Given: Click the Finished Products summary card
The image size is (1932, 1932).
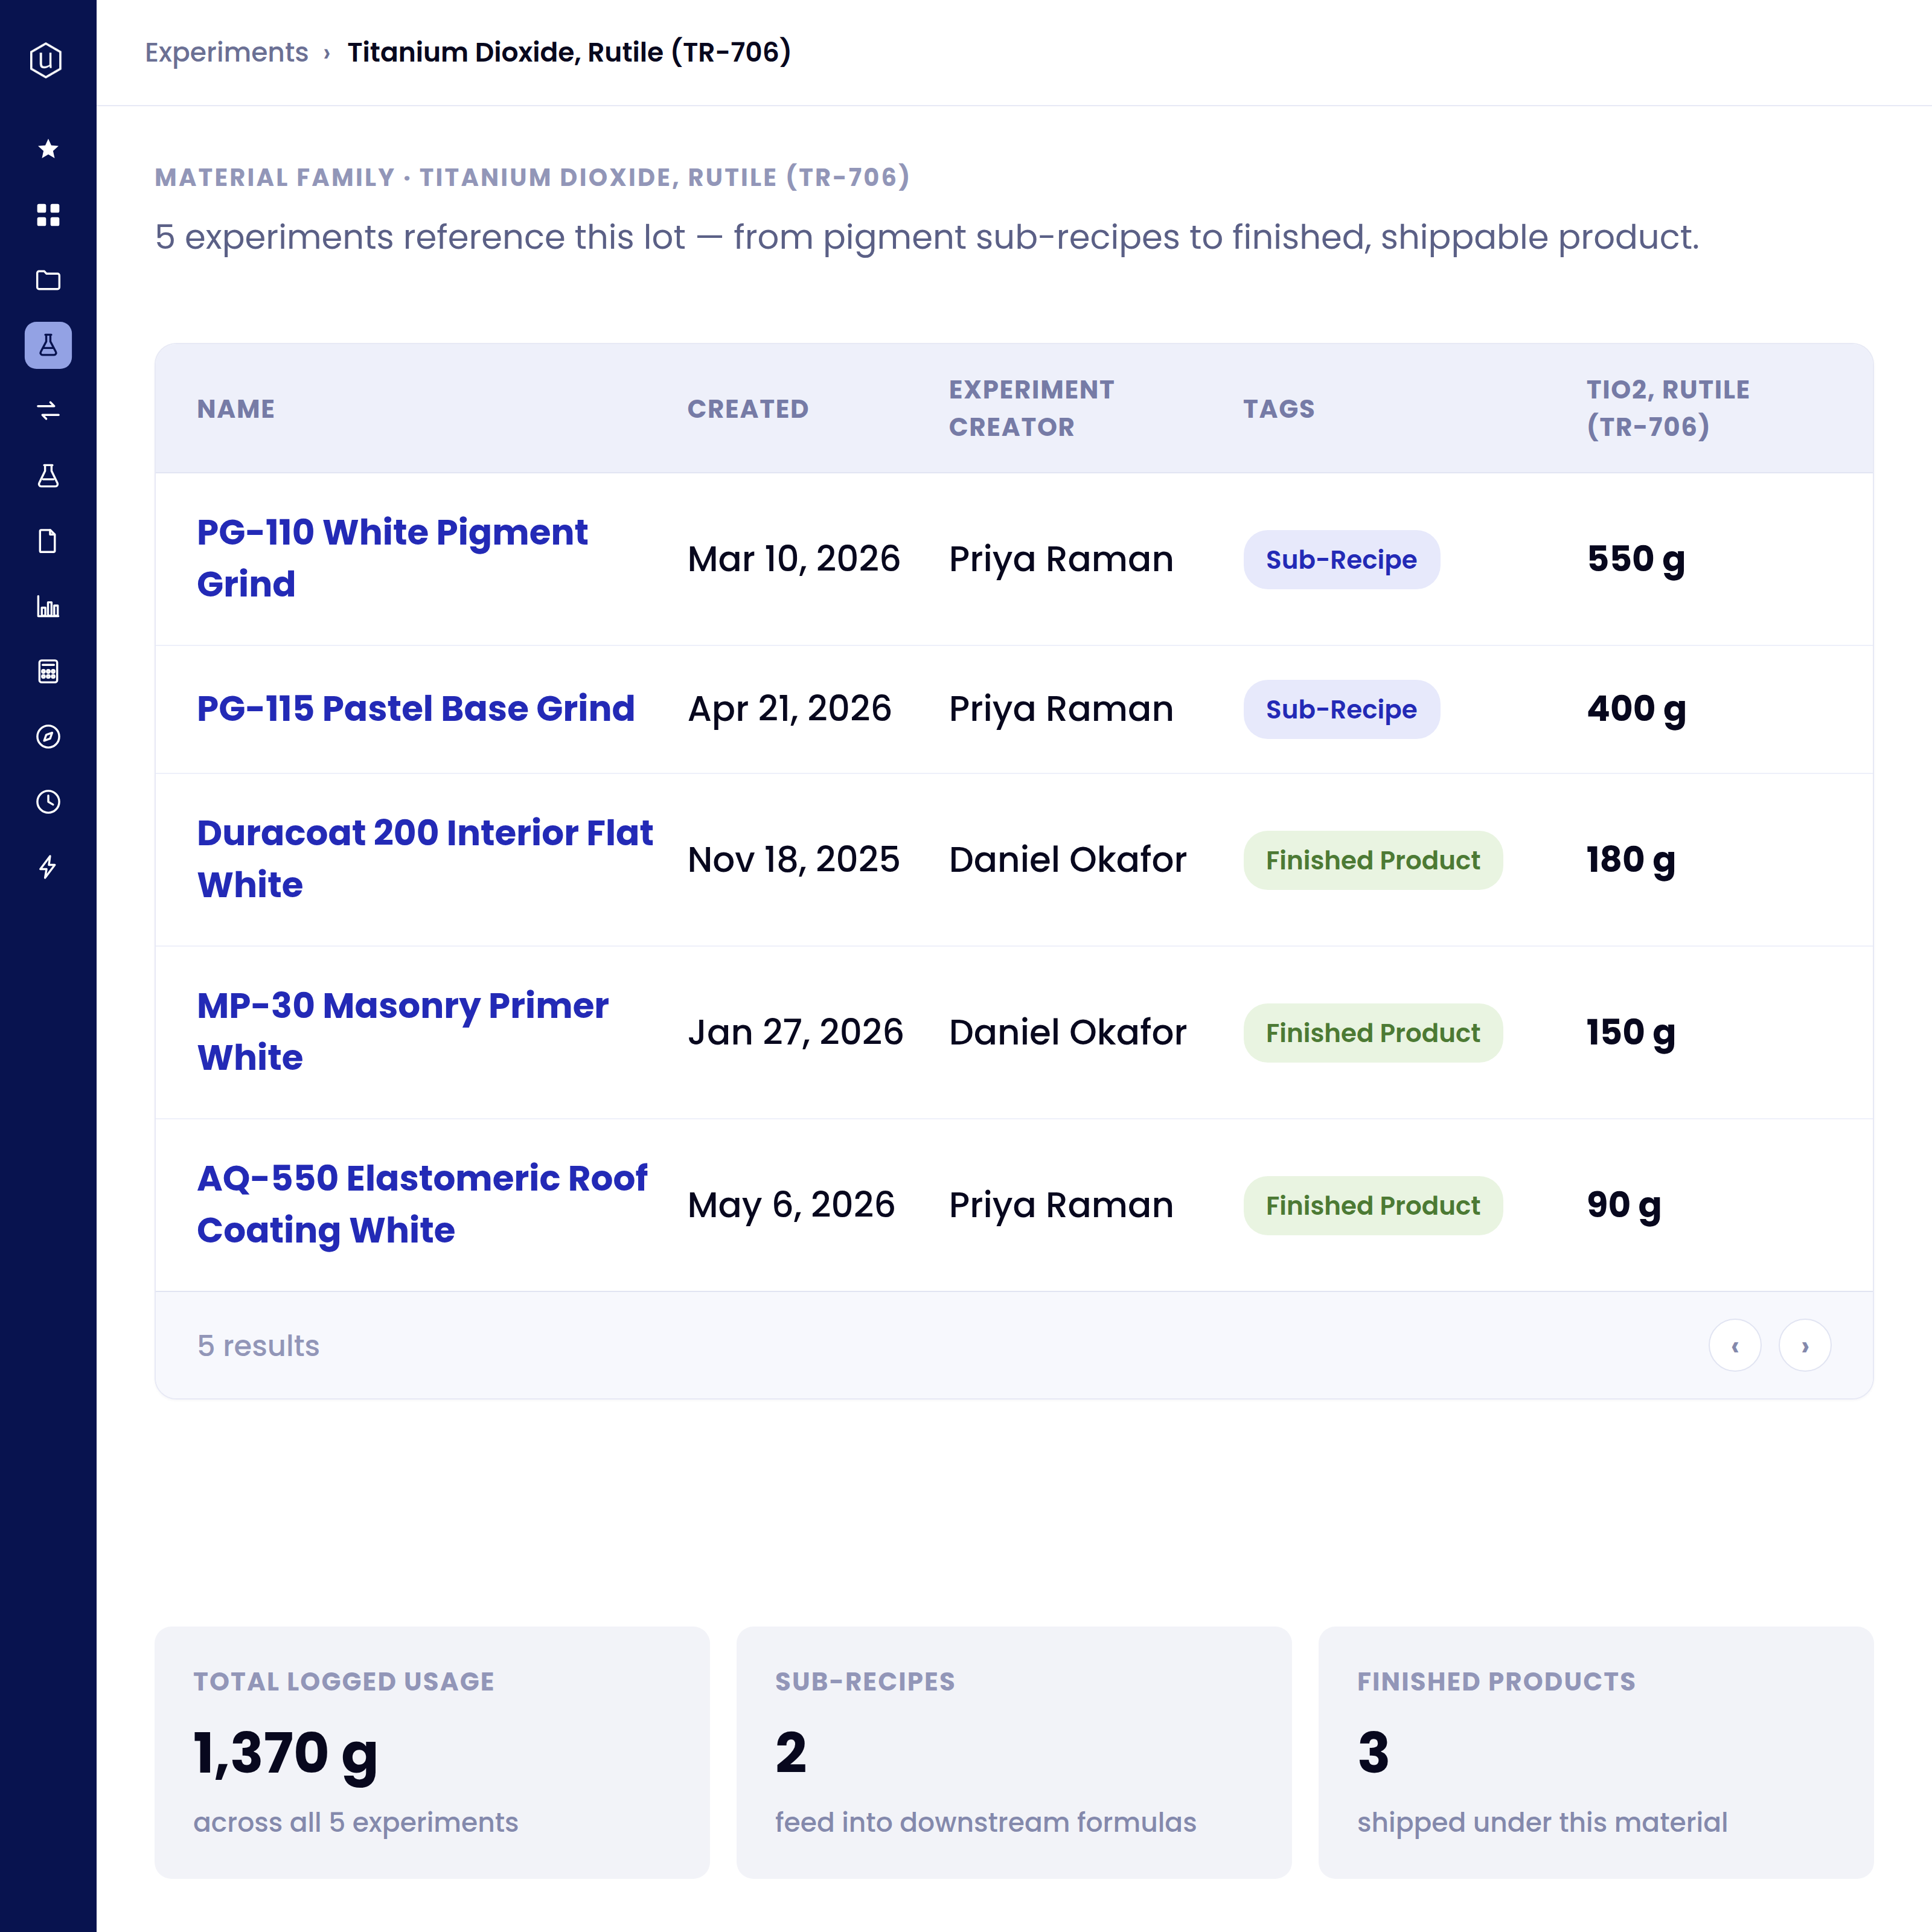Looking at the screenshot, I should click(x=1596, y=1752).
